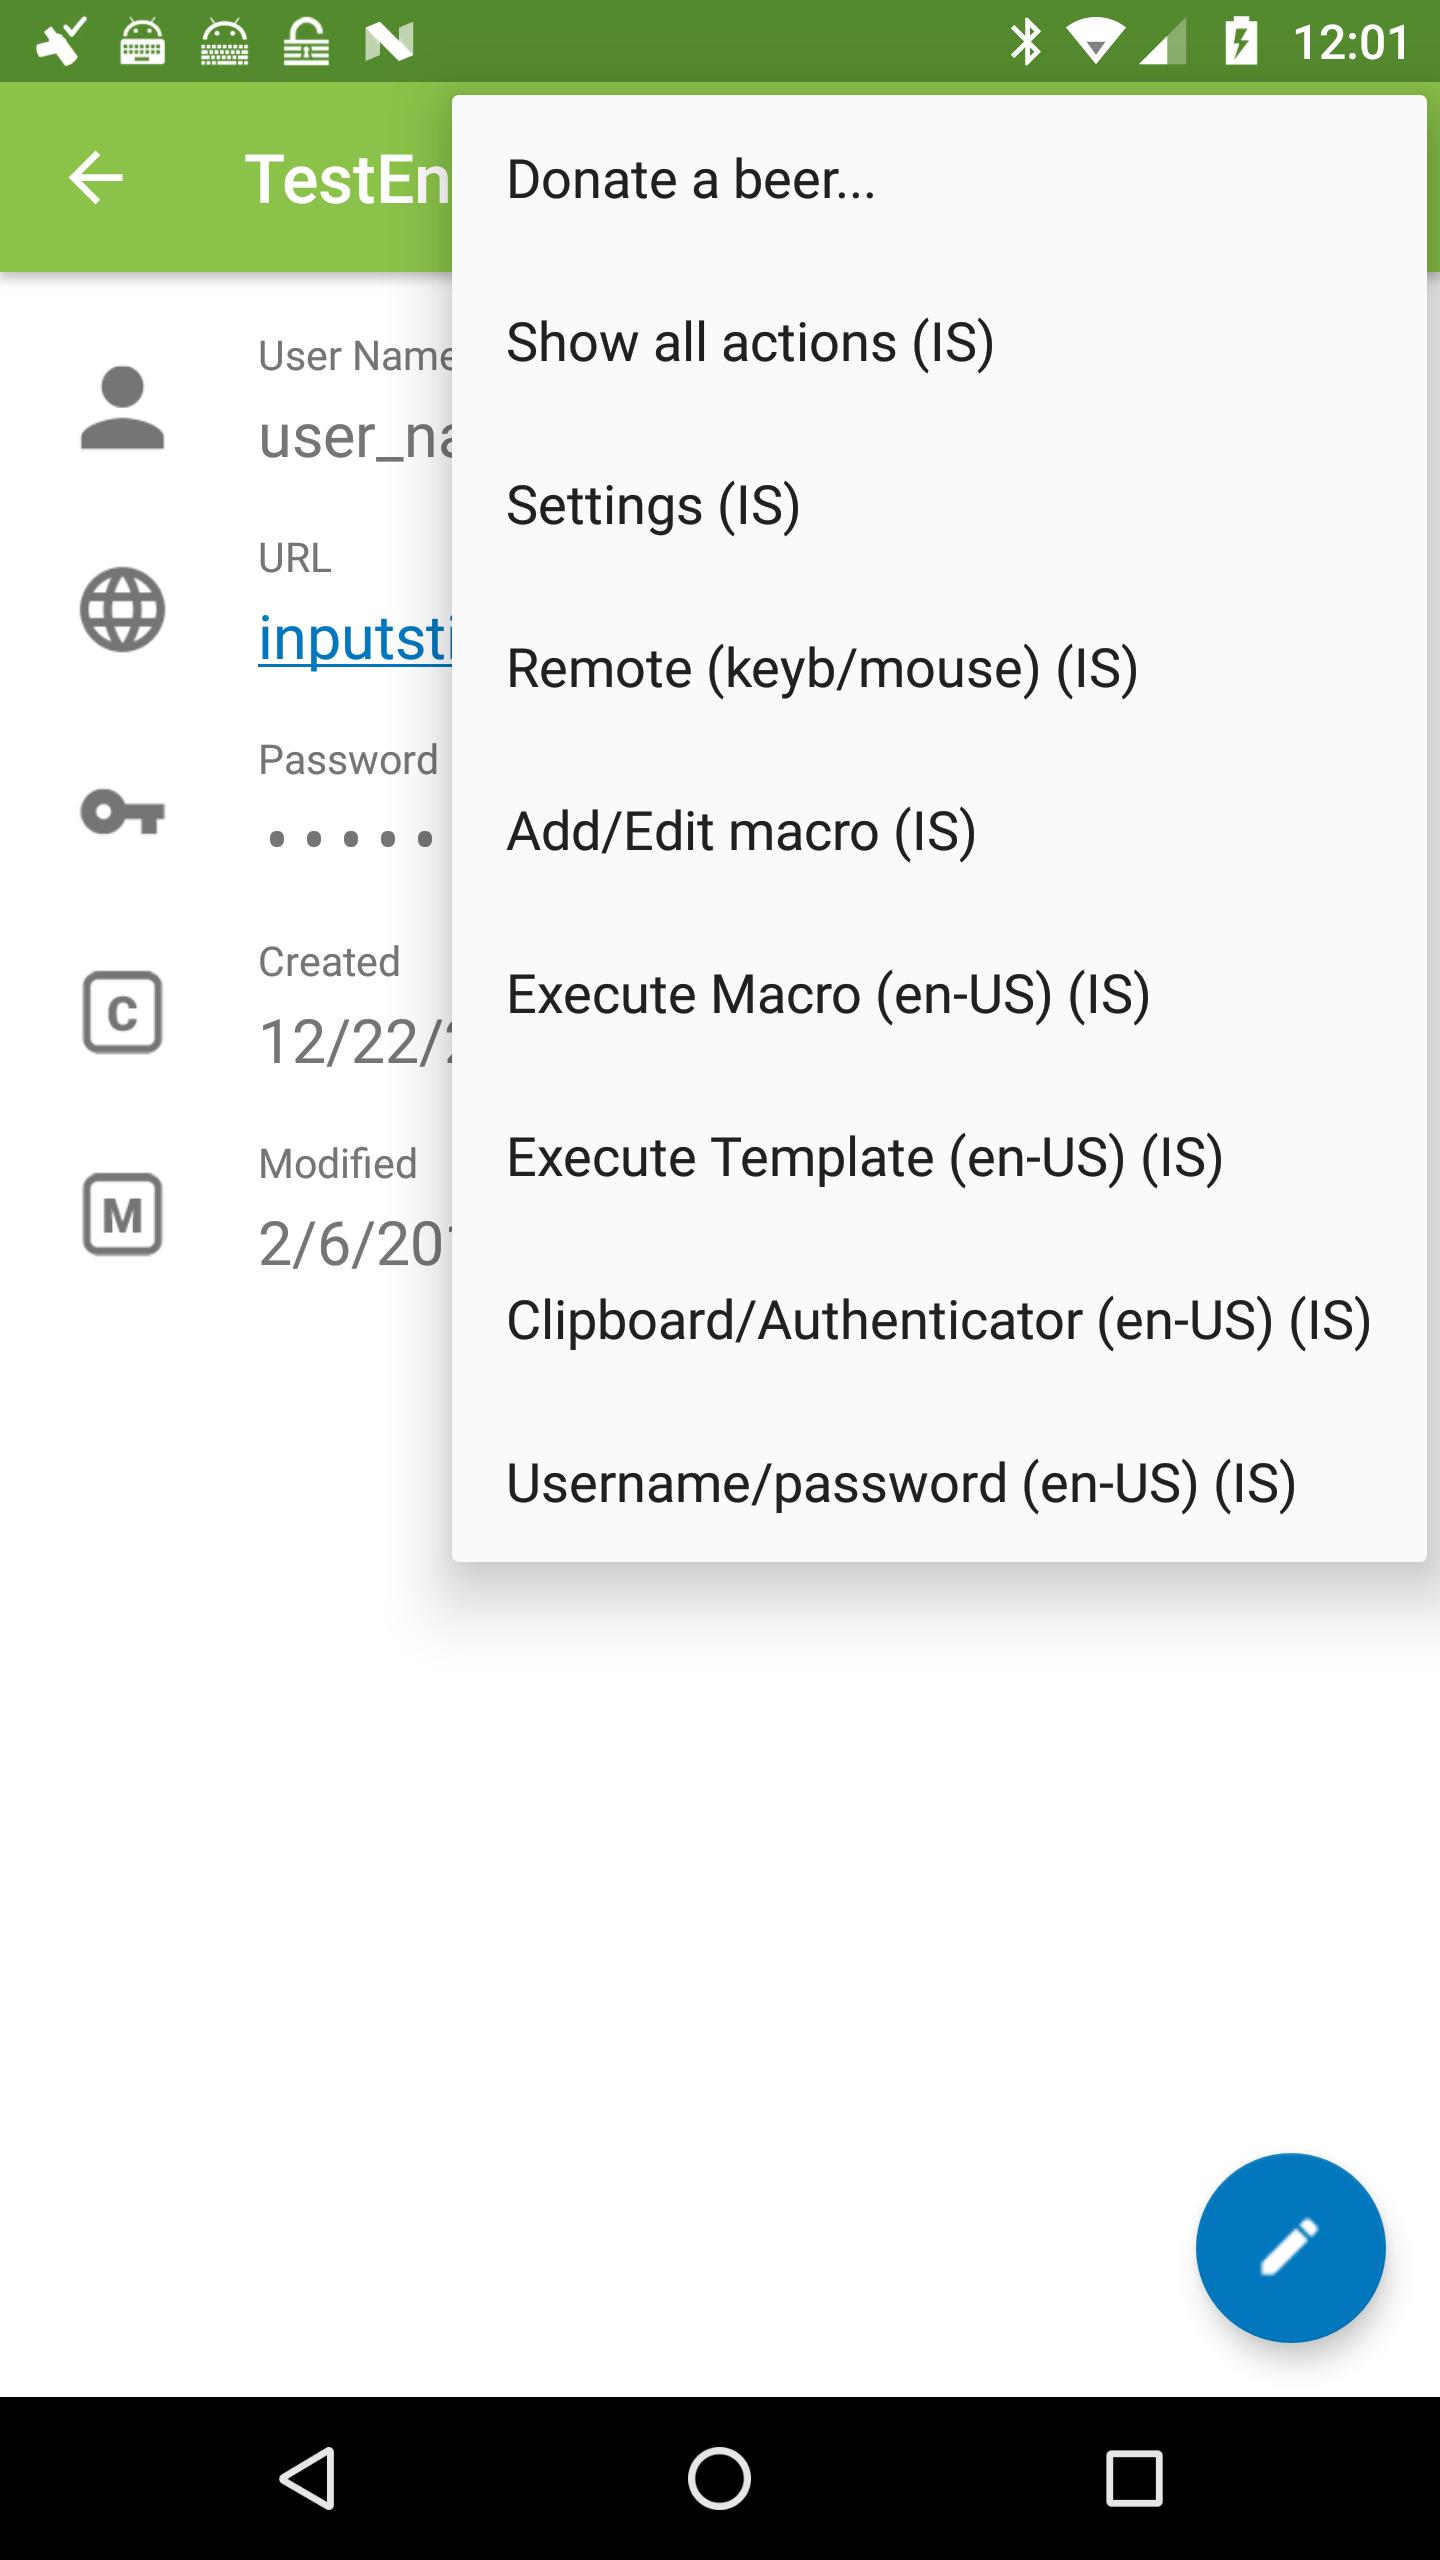
Task: Choose 'Execute Template (en-US) (IS)'
Action: (x=939, y=1158)
